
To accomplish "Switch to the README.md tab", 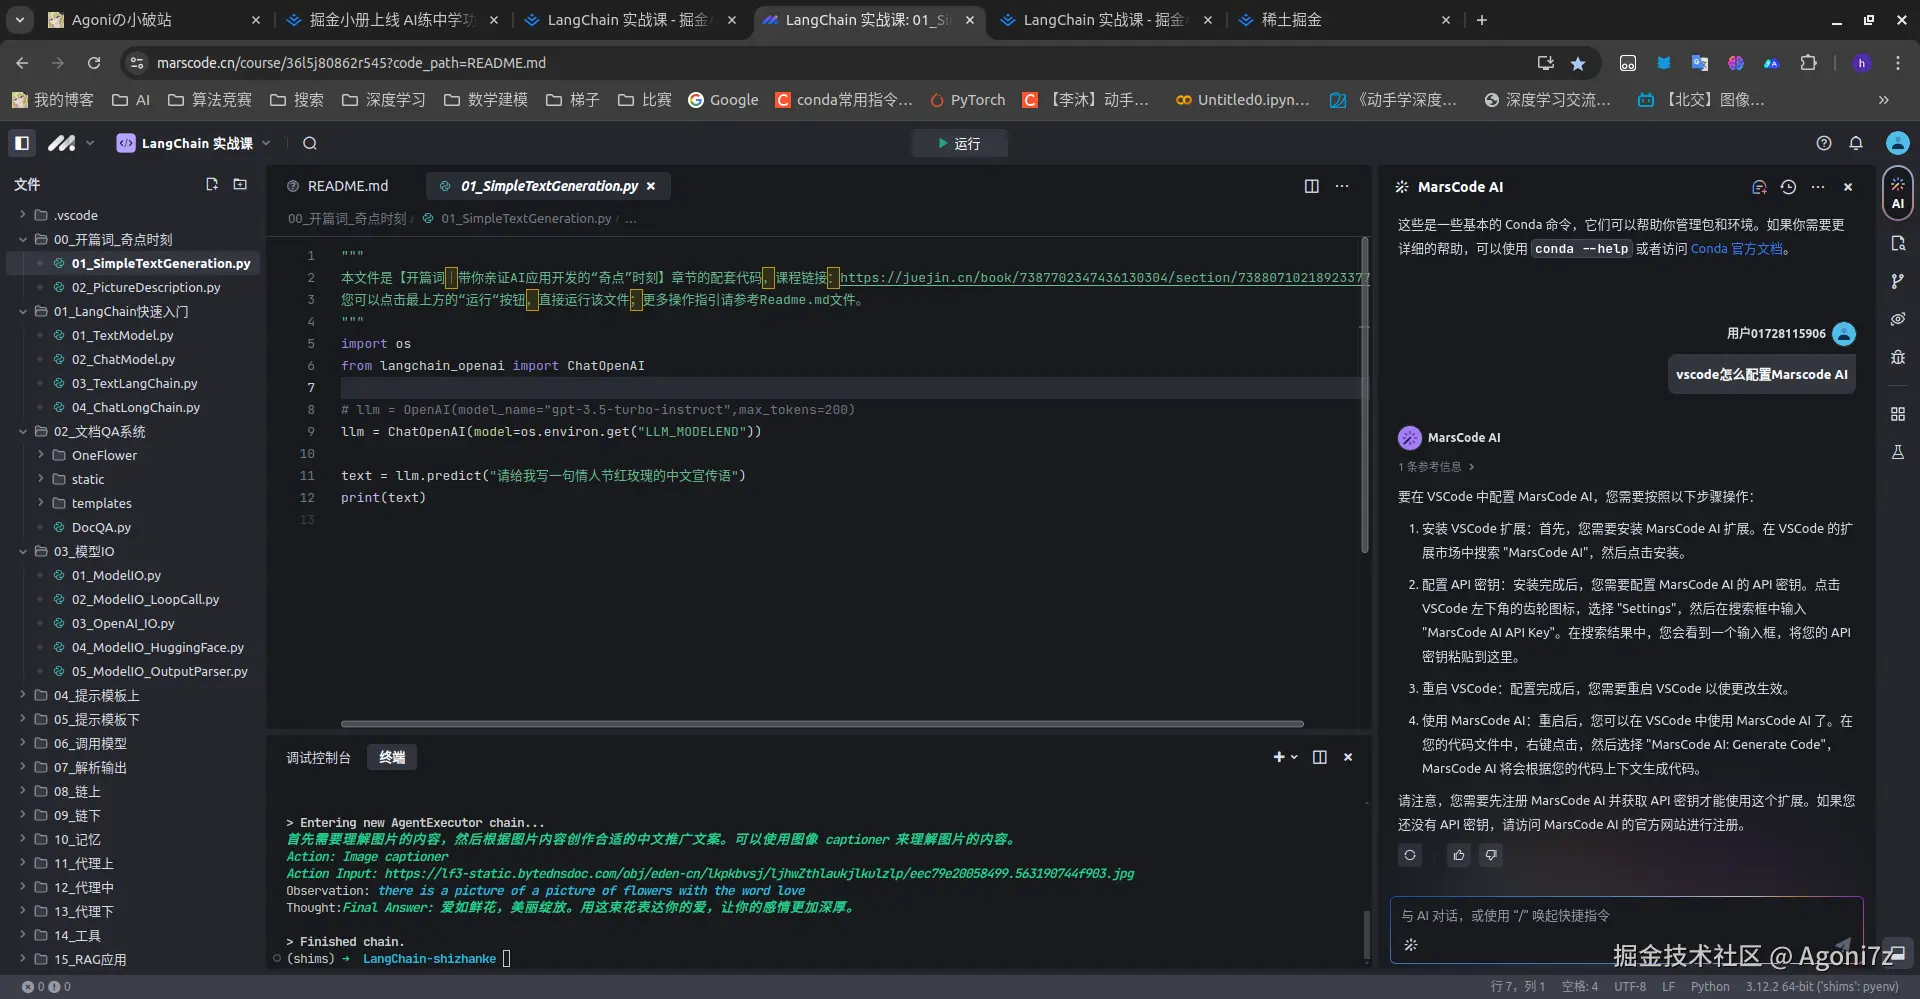I will (x=347, y=186).
